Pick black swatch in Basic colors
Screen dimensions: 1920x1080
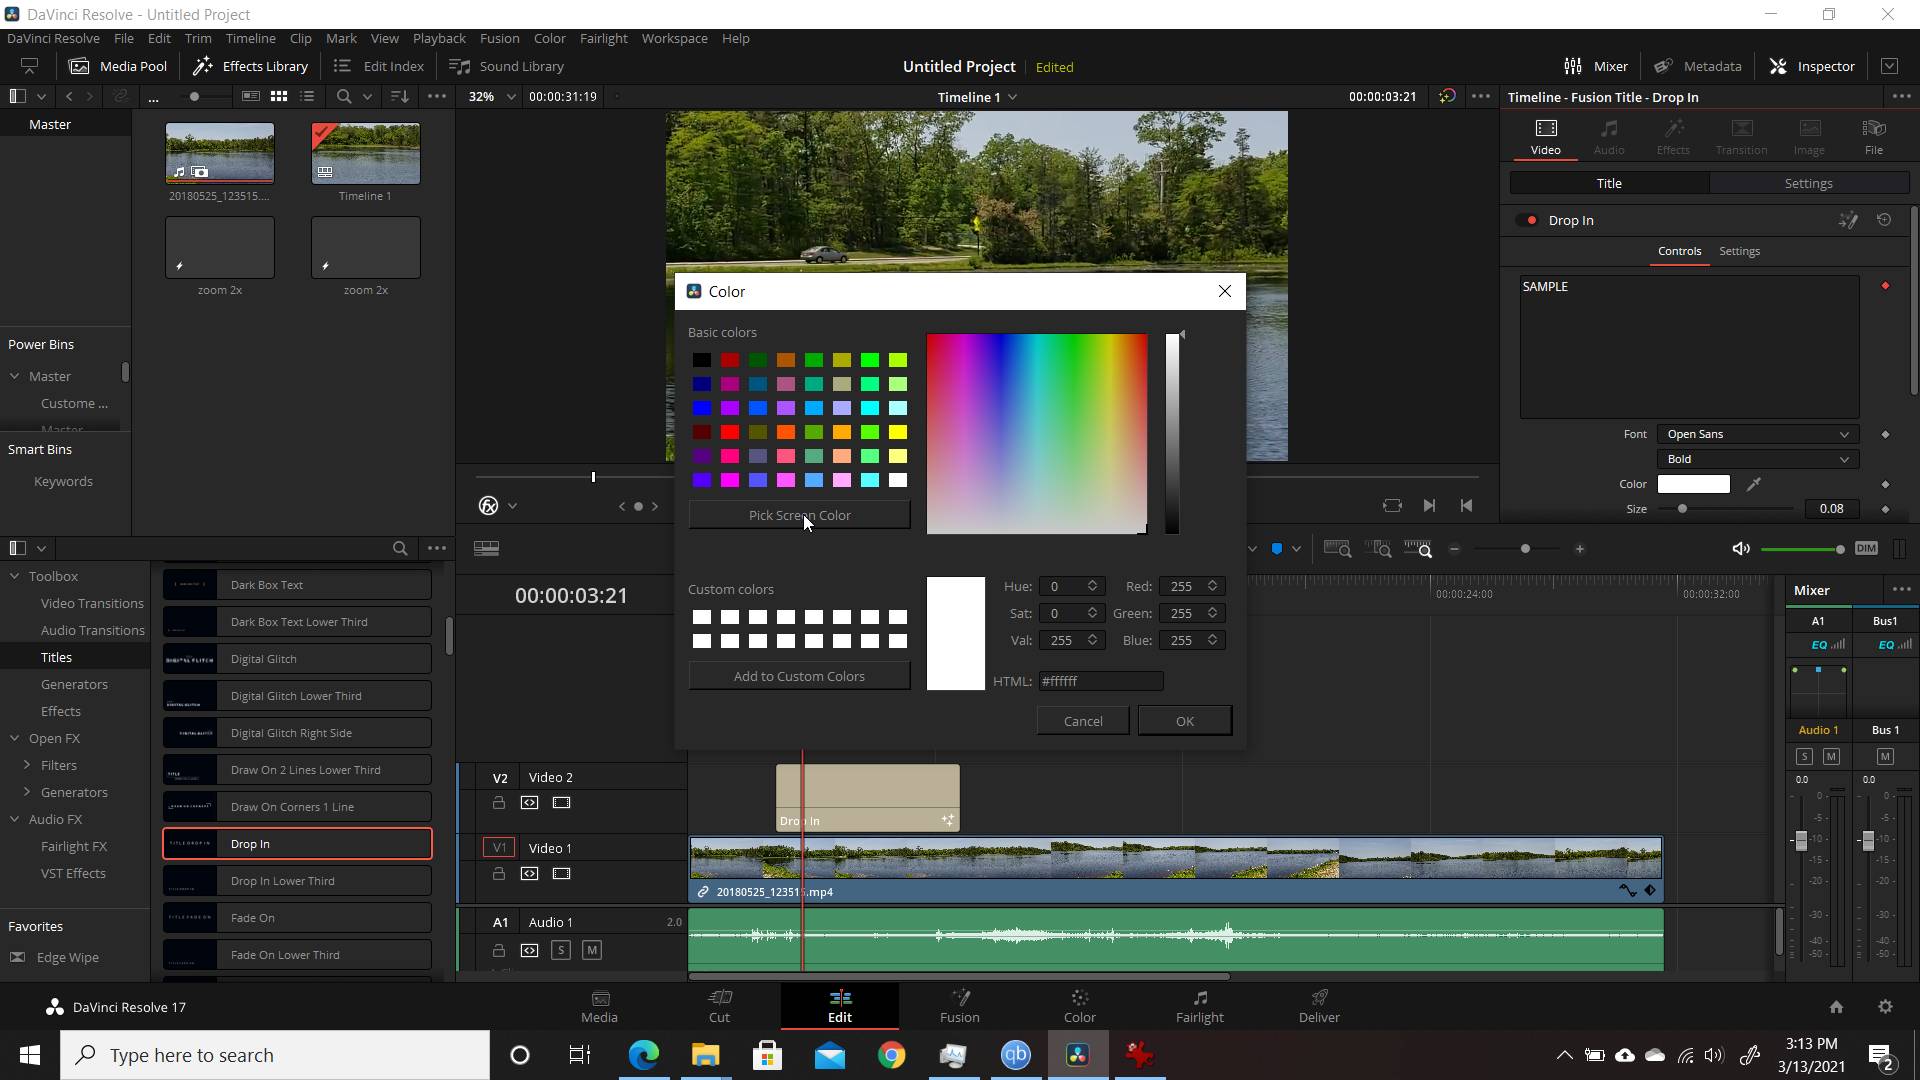[702, 360]
